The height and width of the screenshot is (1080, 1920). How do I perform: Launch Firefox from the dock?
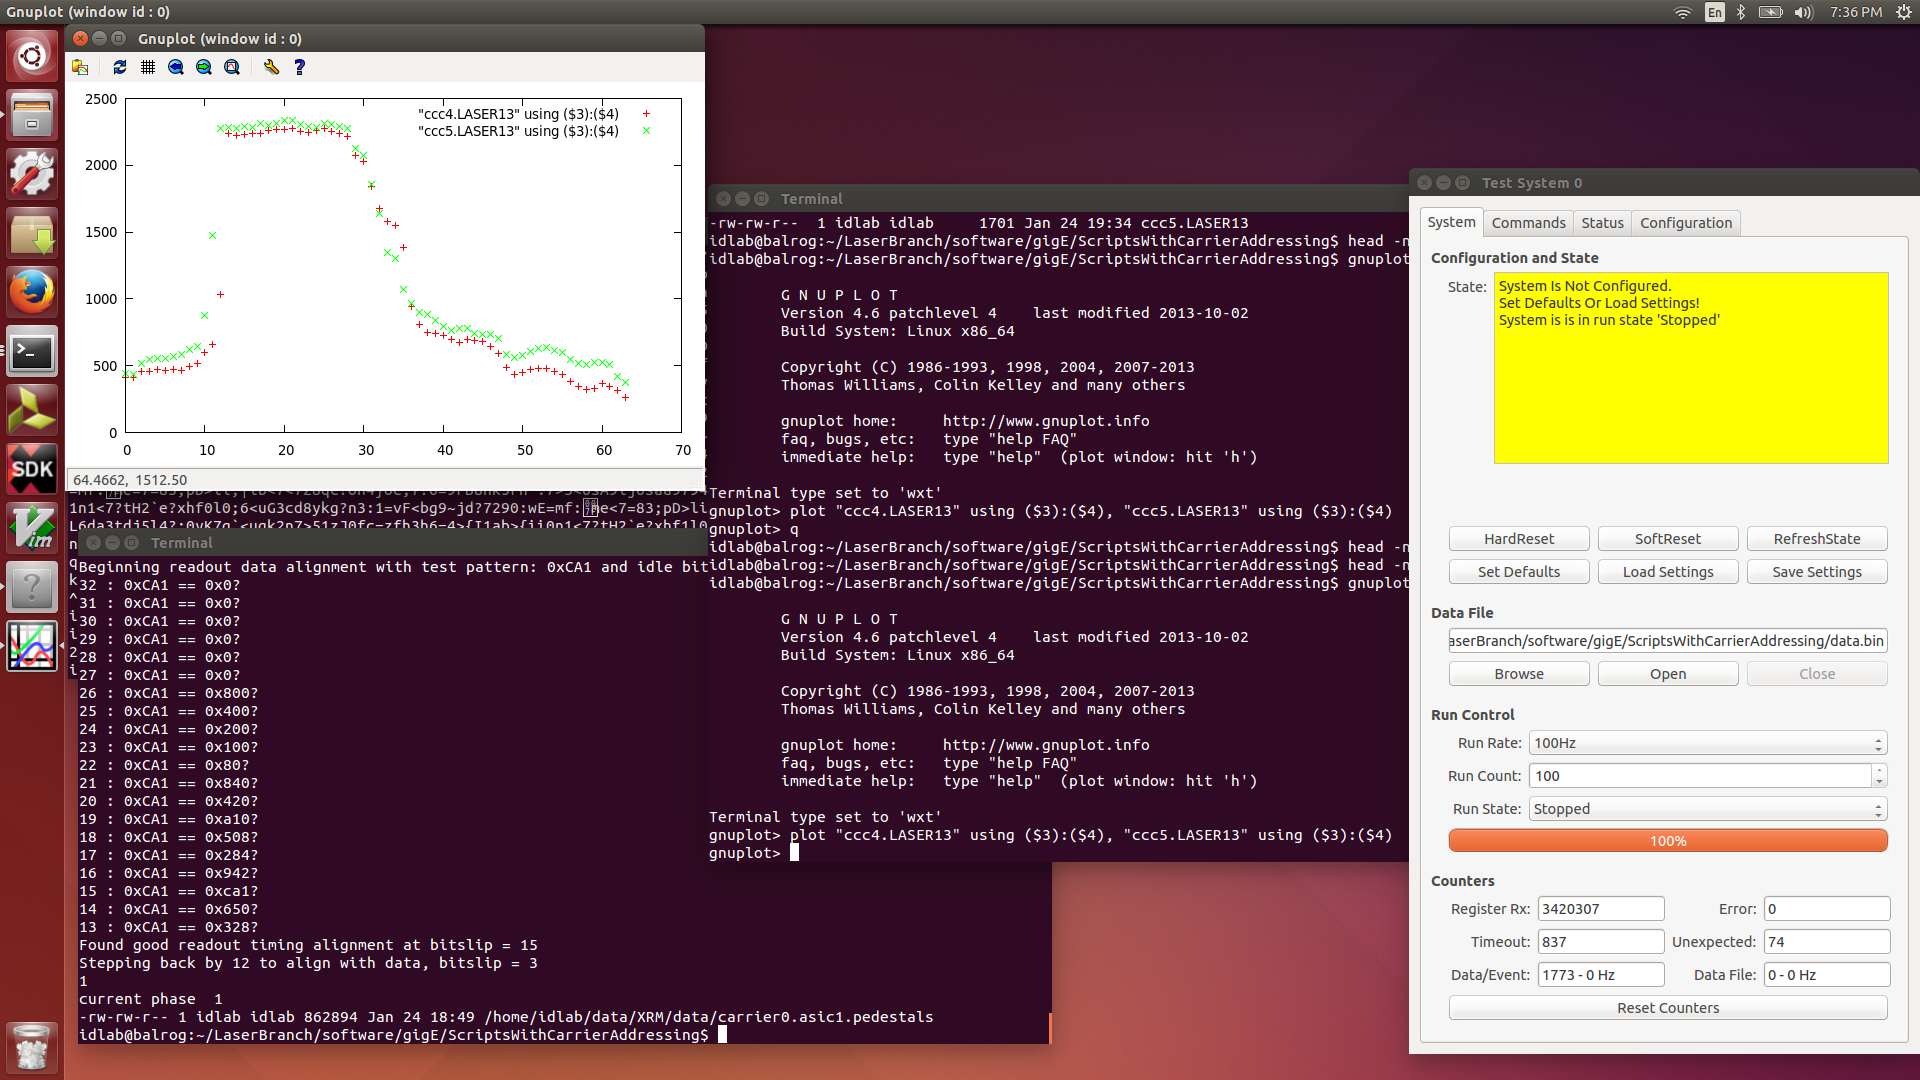coord(32,292)
